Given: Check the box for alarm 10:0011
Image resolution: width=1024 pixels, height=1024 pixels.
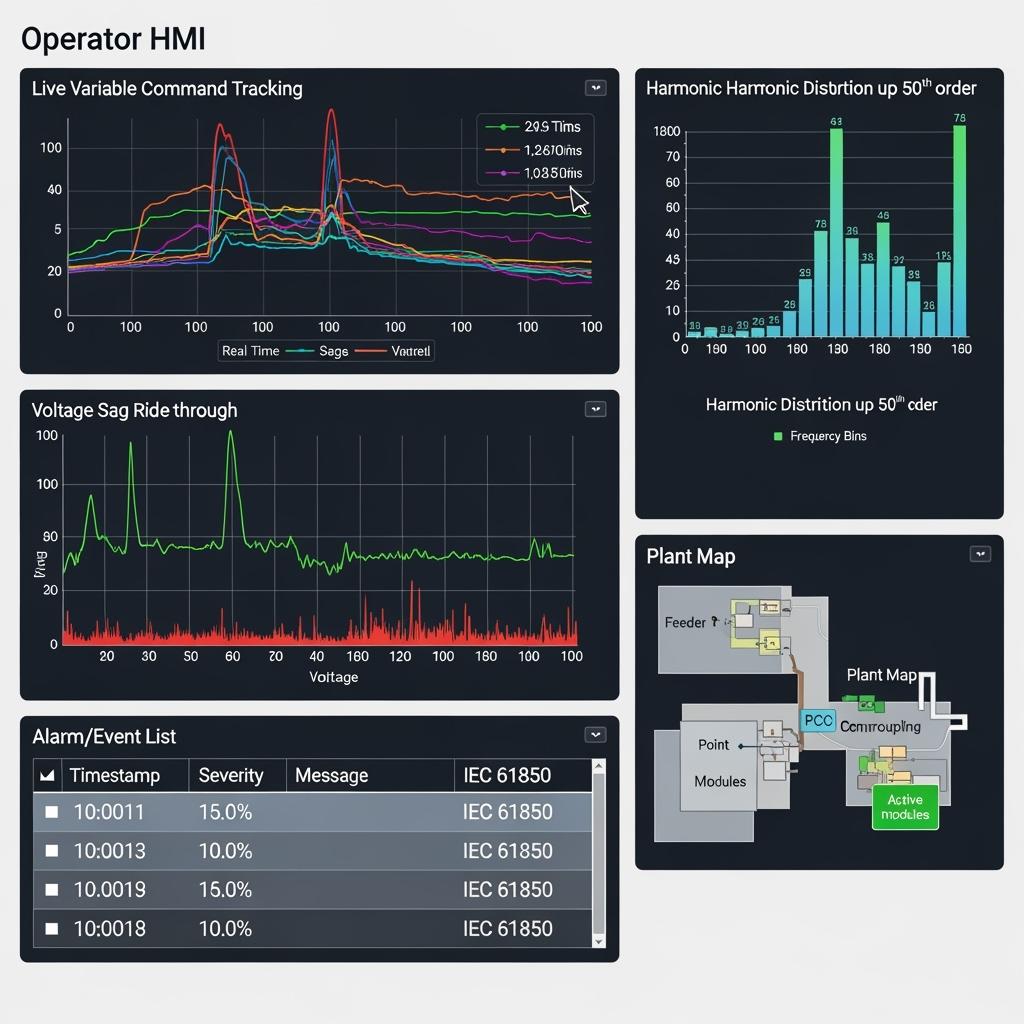Looking at the screenshot, I should coord(51,813).
